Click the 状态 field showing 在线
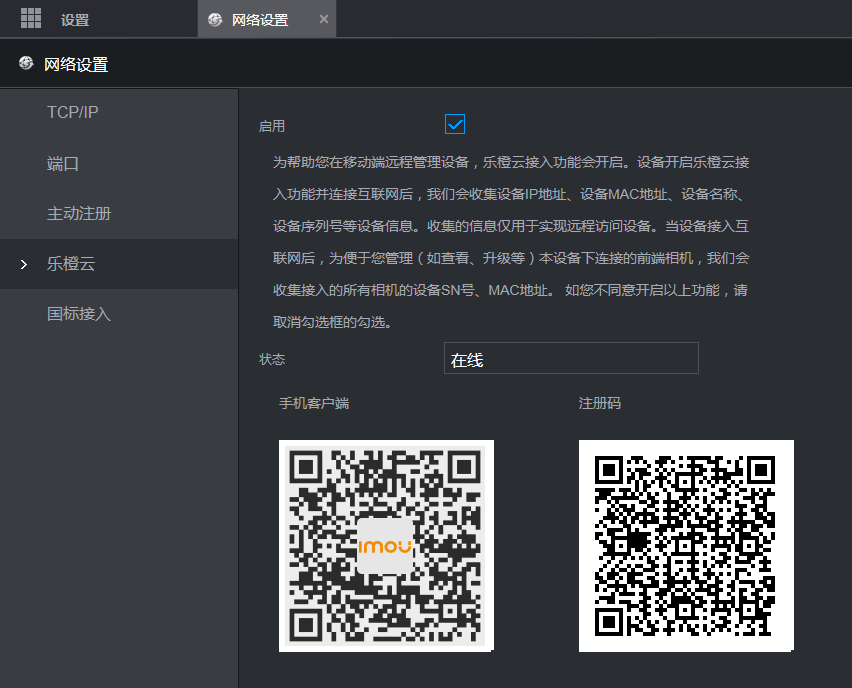The height and width of the screenshot is (688, 852). pyautogui.click(x=570, y=359)
